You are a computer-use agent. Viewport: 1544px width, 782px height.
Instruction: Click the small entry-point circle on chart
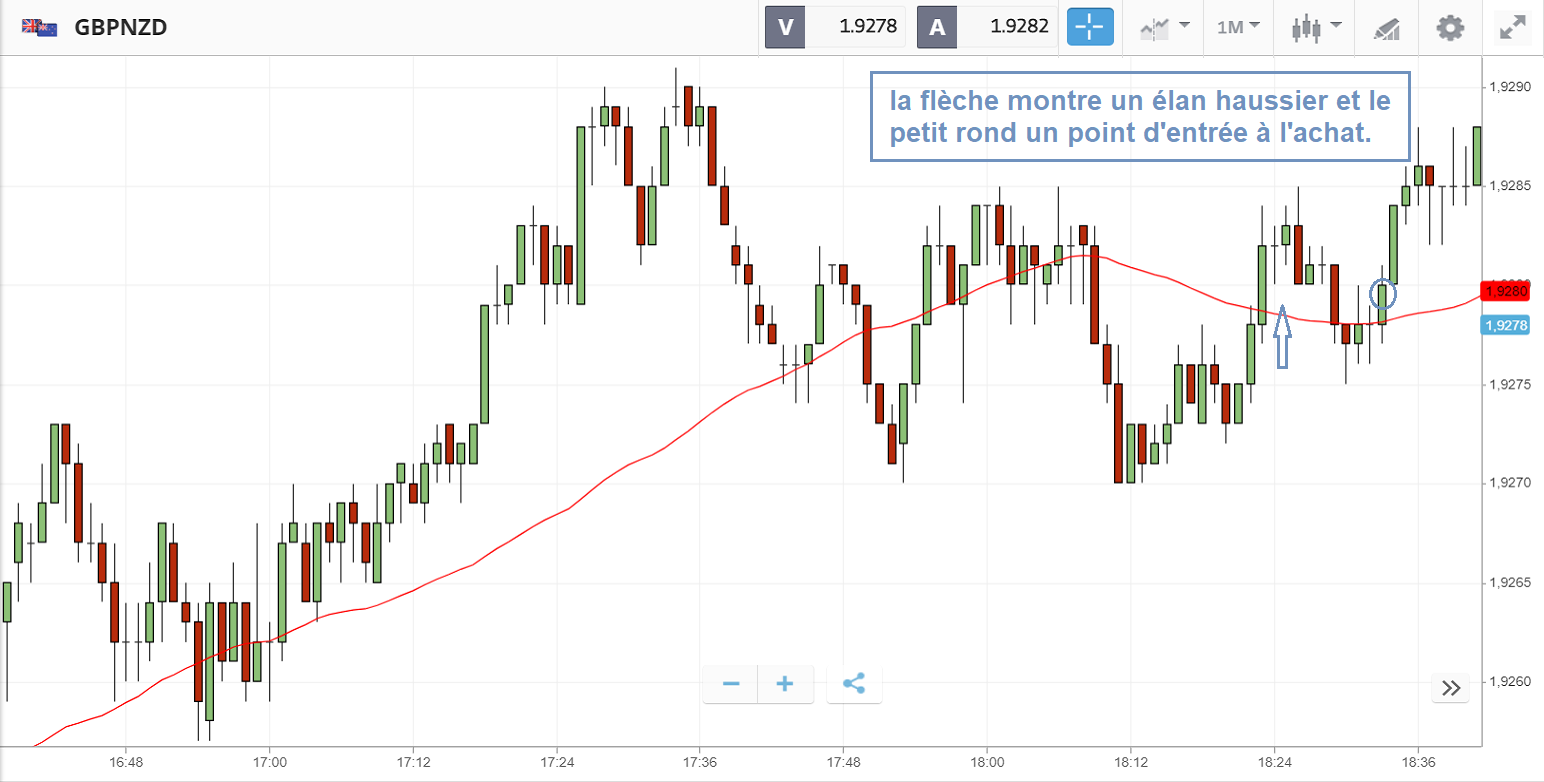(1383, 294)
